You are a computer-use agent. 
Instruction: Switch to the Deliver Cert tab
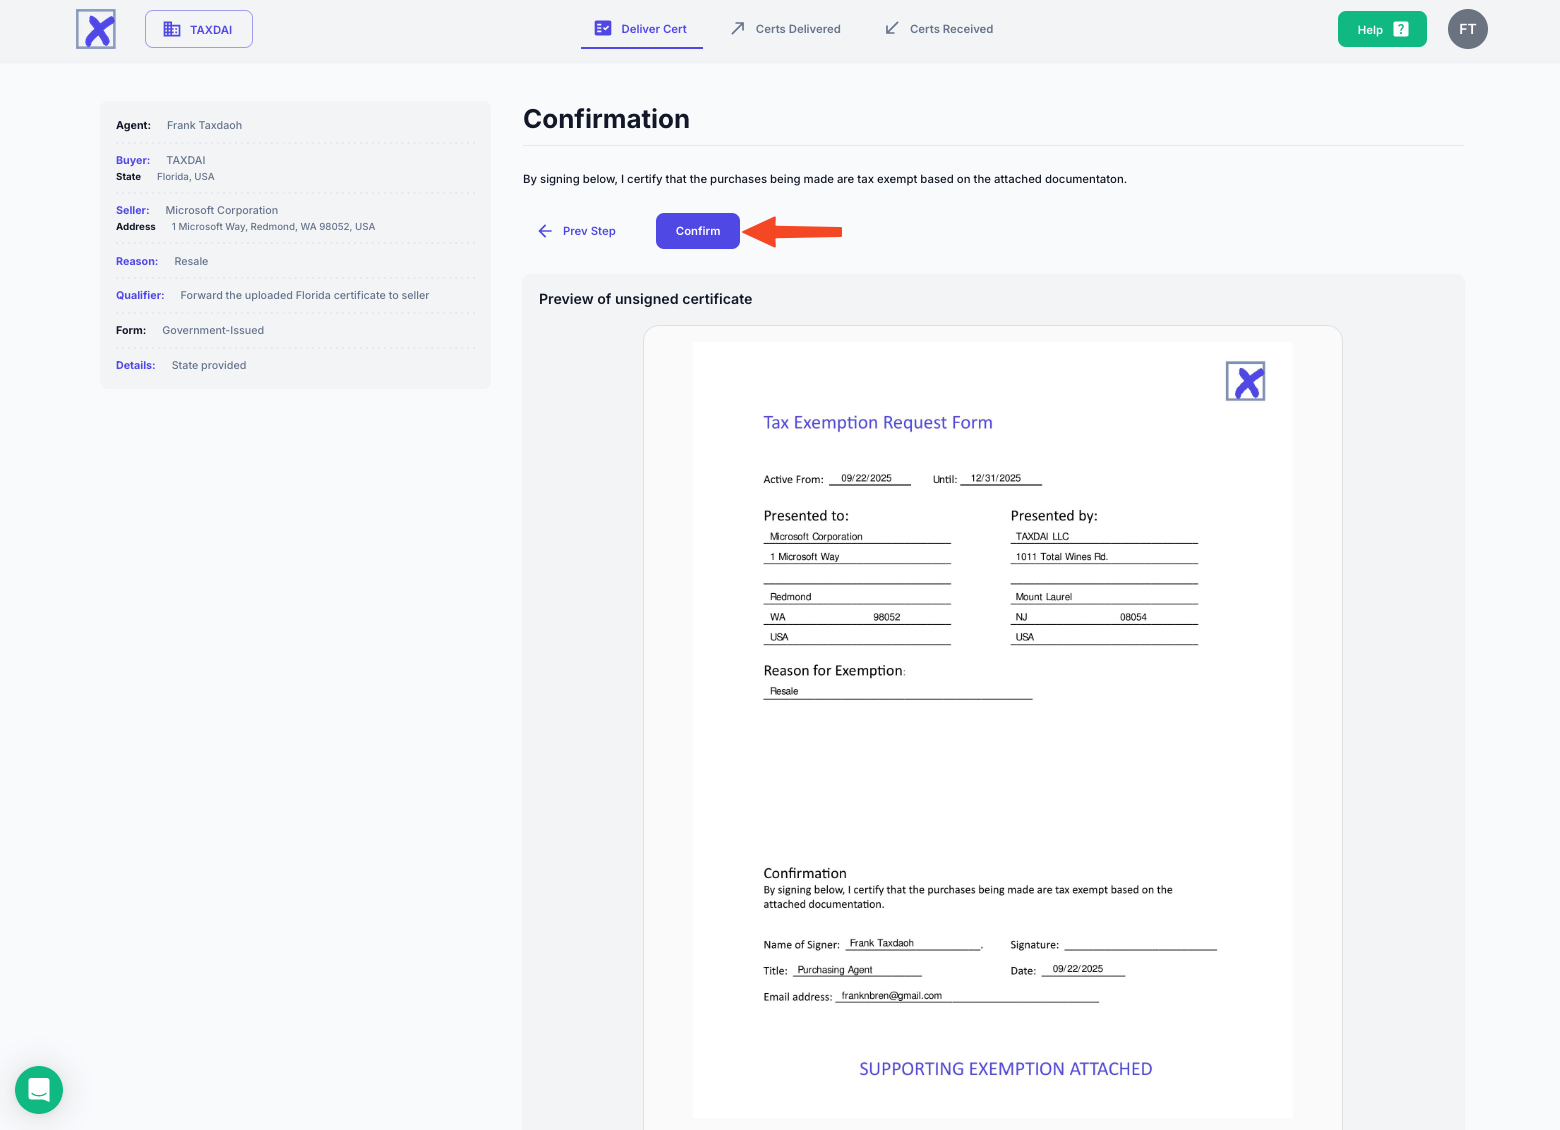pyautogui.click(x=653, y=29)
